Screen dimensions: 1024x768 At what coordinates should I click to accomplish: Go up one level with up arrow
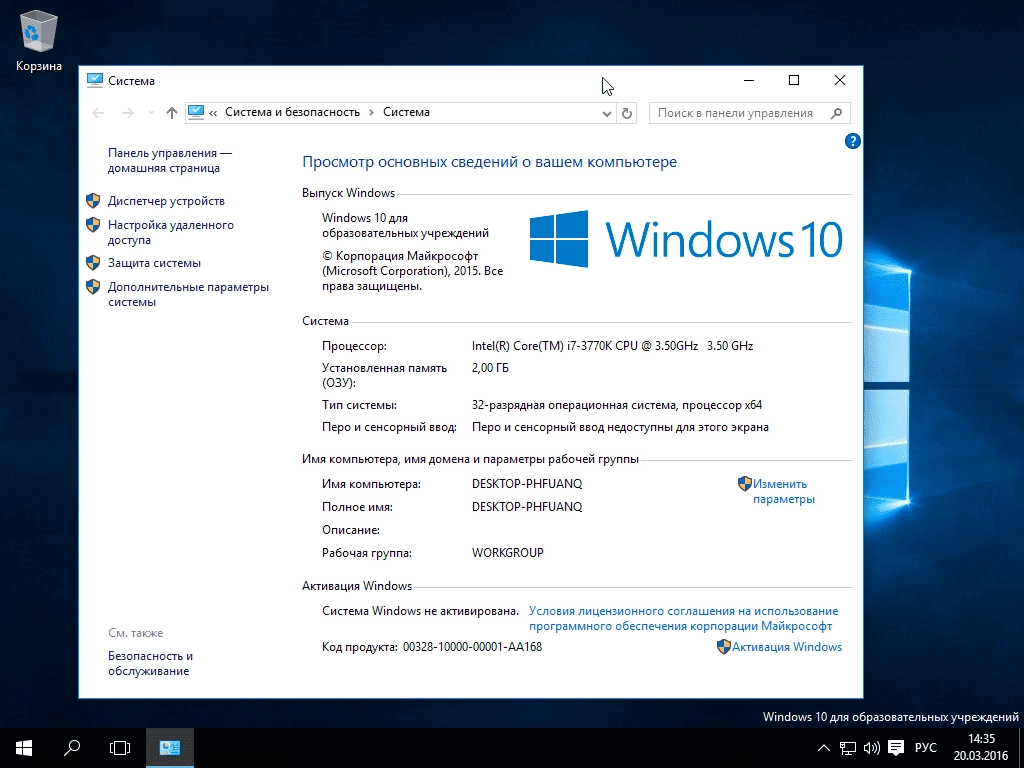tap(172, 113)
